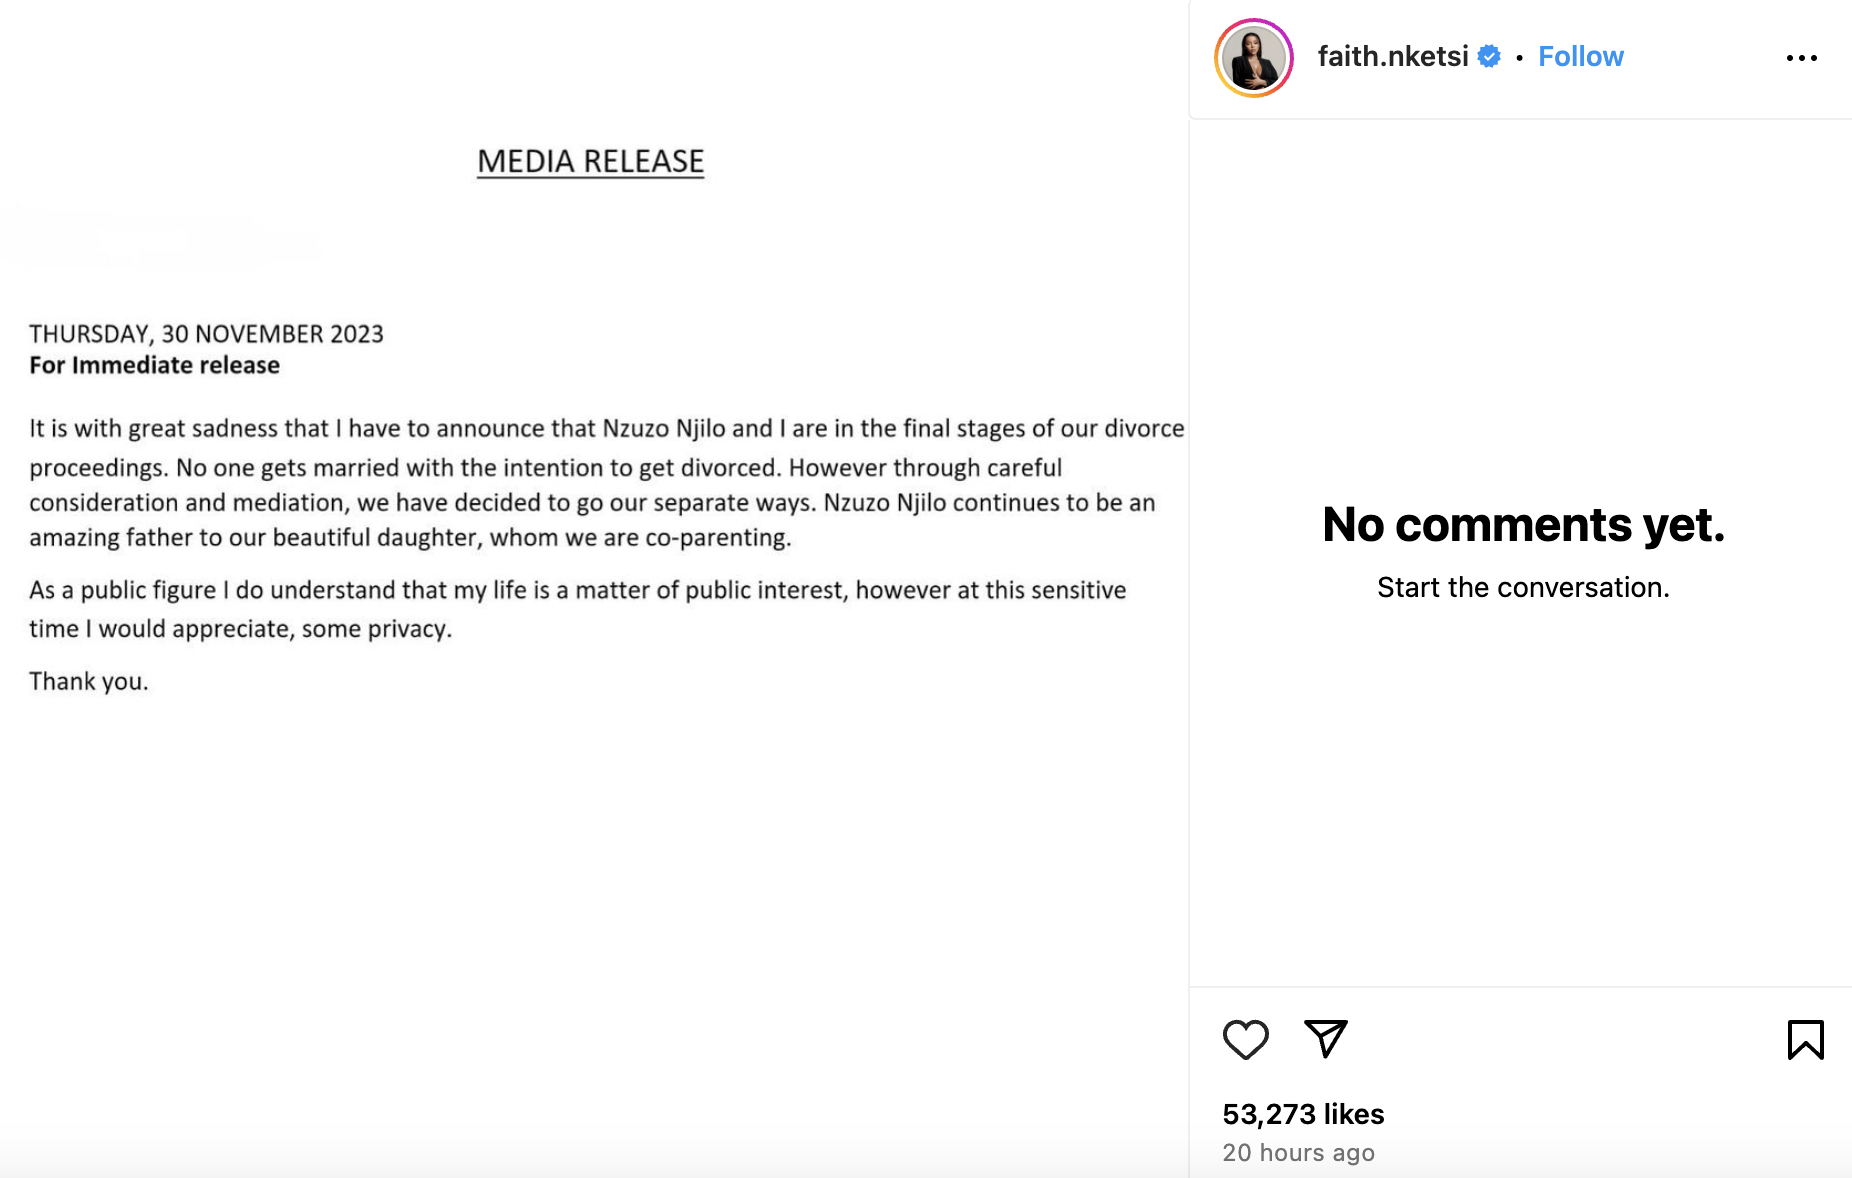The height and width of the screenshot is (1178, 1852).
Task: Click the Thank you closing line
Action: click(88, 682)
